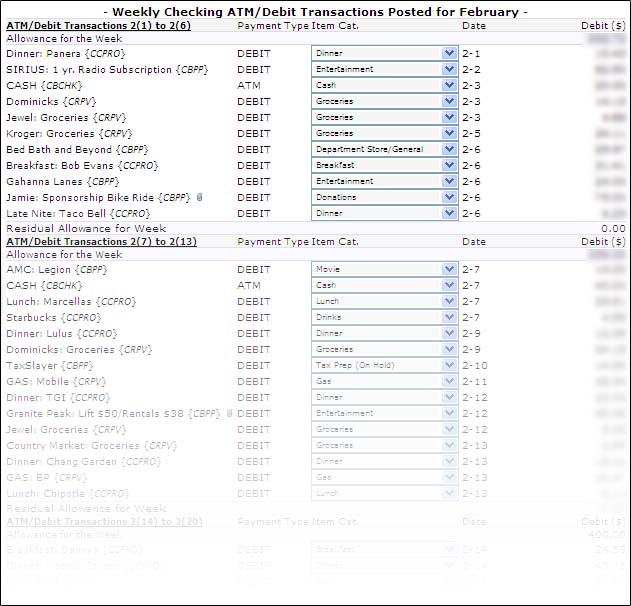Open the category dropdown for Dinner: Panera
Viewport: 631px width, 606px height.
[384, 53]
